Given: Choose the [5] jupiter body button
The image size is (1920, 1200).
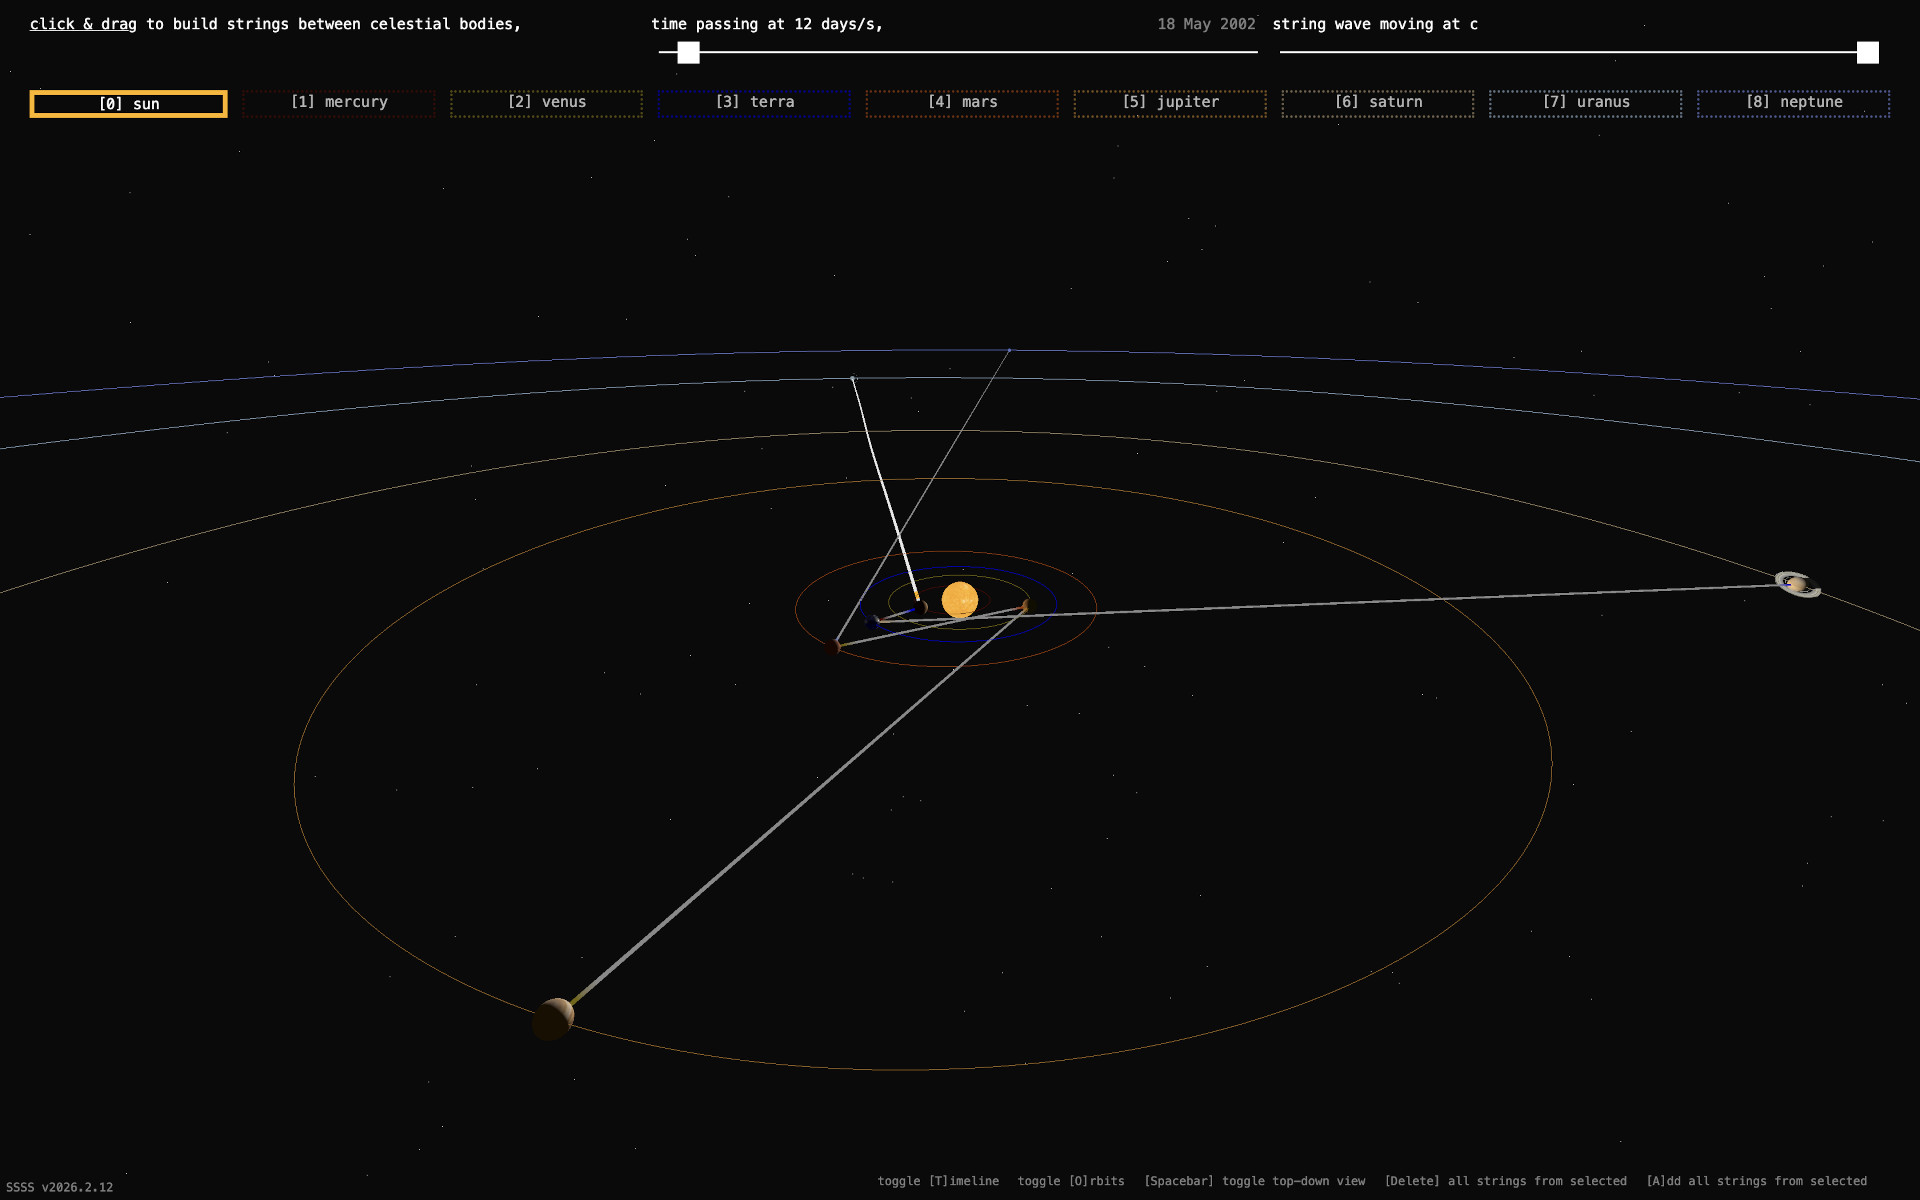Looking at the screenshot, I should (x=1170, y=103).
